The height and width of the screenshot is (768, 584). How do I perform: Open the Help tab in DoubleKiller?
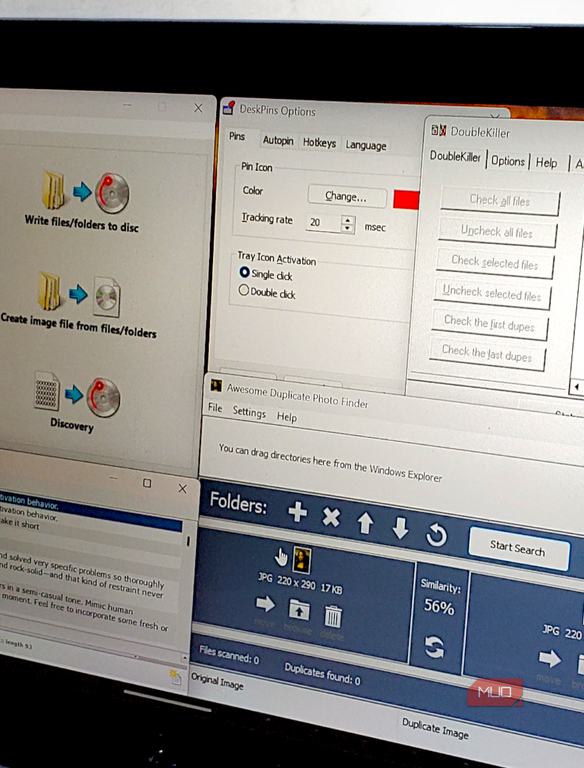[546, 163]
